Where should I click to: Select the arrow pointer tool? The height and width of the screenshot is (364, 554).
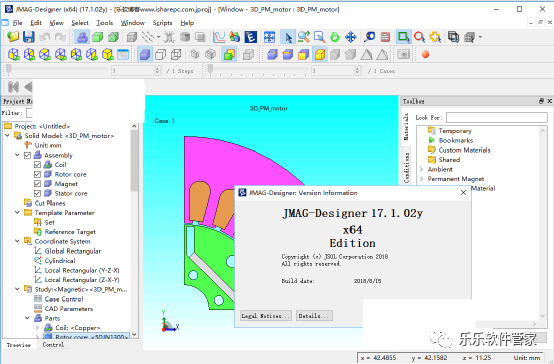pyautogui.click(x=288, y=37)
